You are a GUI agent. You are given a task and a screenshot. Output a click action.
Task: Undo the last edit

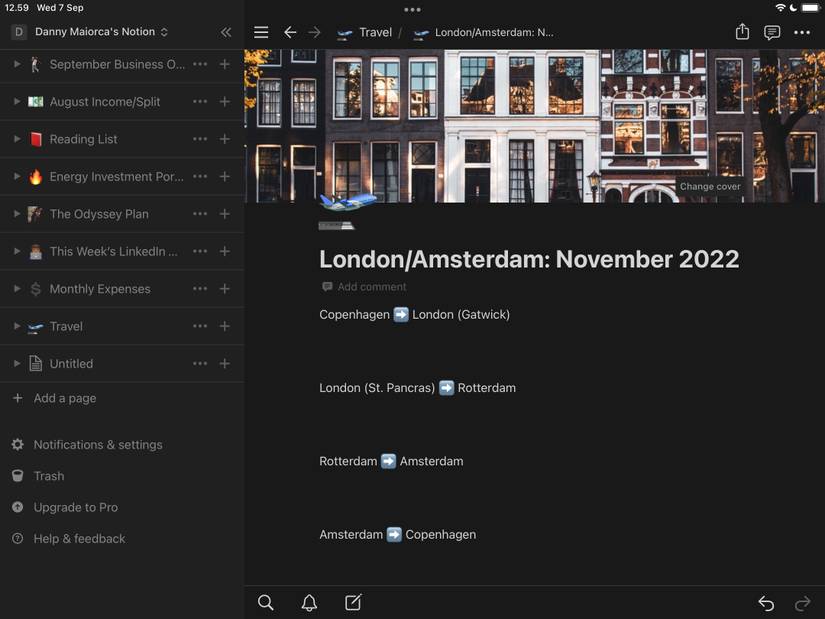[766, 603]
